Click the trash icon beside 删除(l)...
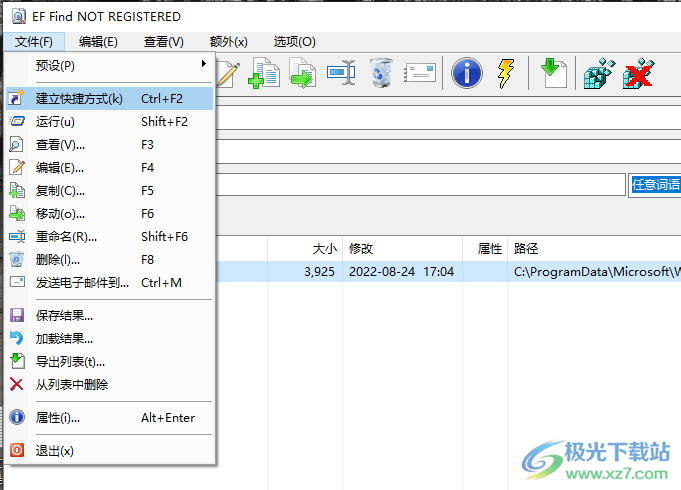The width and height of the screenshot is (681, 490). (x=17, y=259)
